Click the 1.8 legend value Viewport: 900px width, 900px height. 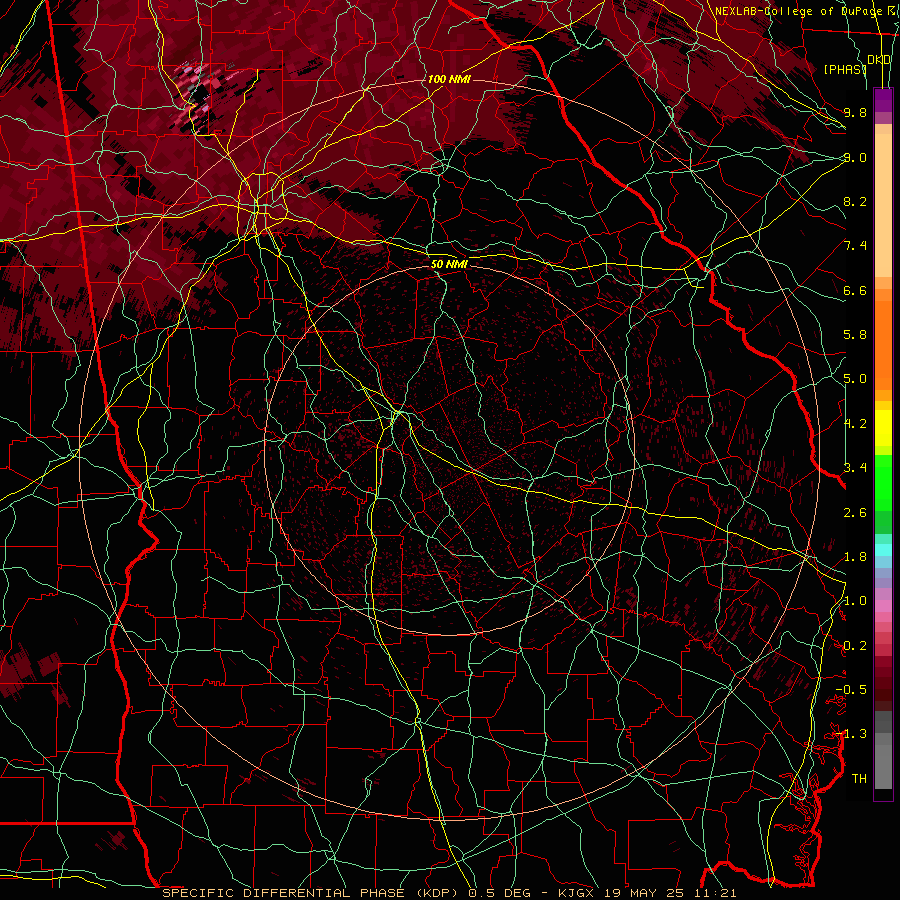(x=855, y=557)
